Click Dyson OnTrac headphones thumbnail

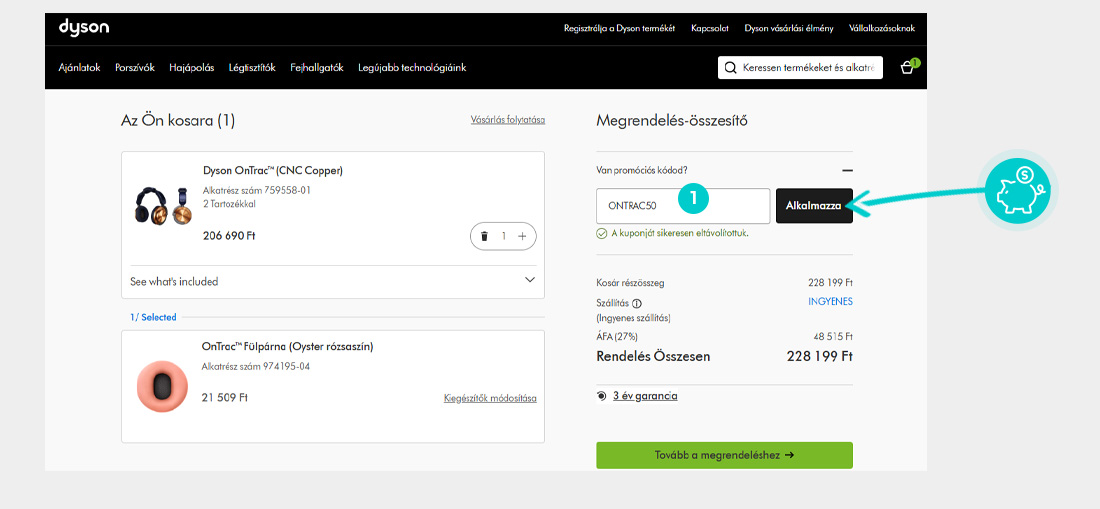pos(163,205)
